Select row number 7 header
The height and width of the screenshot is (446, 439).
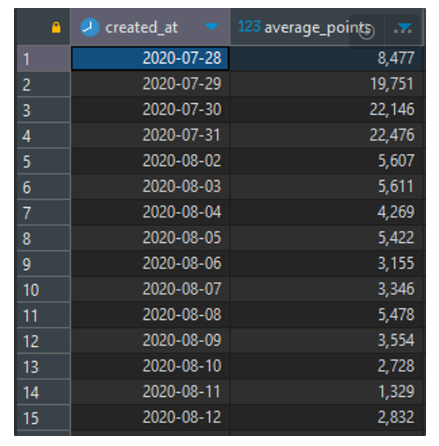tap(44, 213)
